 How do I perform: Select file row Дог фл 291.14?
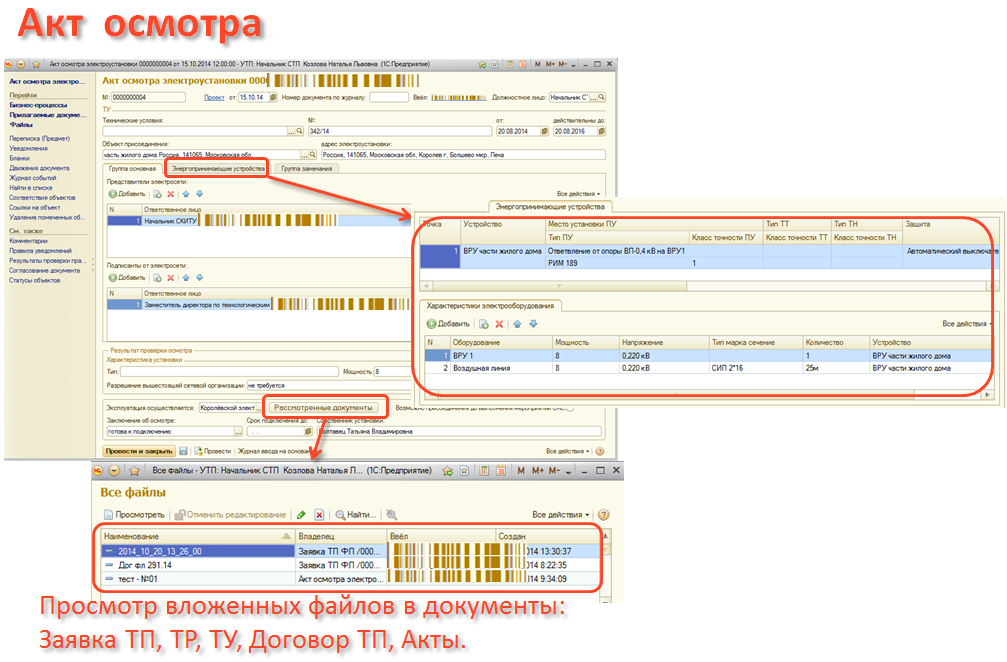(195, 565)
